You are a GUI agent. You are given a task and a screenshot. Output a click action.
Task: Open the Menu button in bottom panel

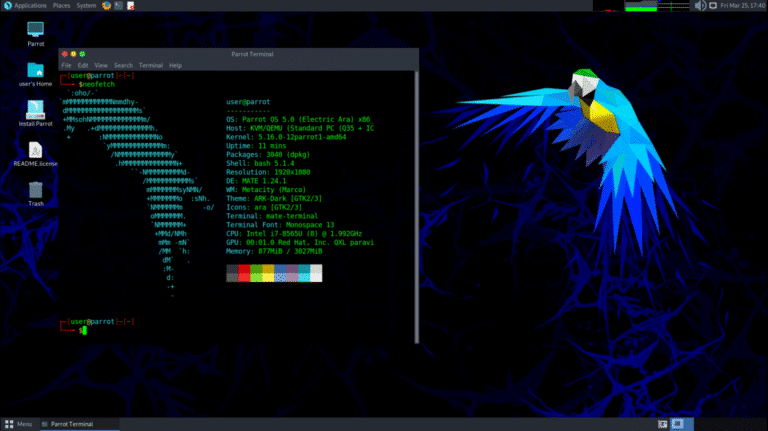pos(18,424)
